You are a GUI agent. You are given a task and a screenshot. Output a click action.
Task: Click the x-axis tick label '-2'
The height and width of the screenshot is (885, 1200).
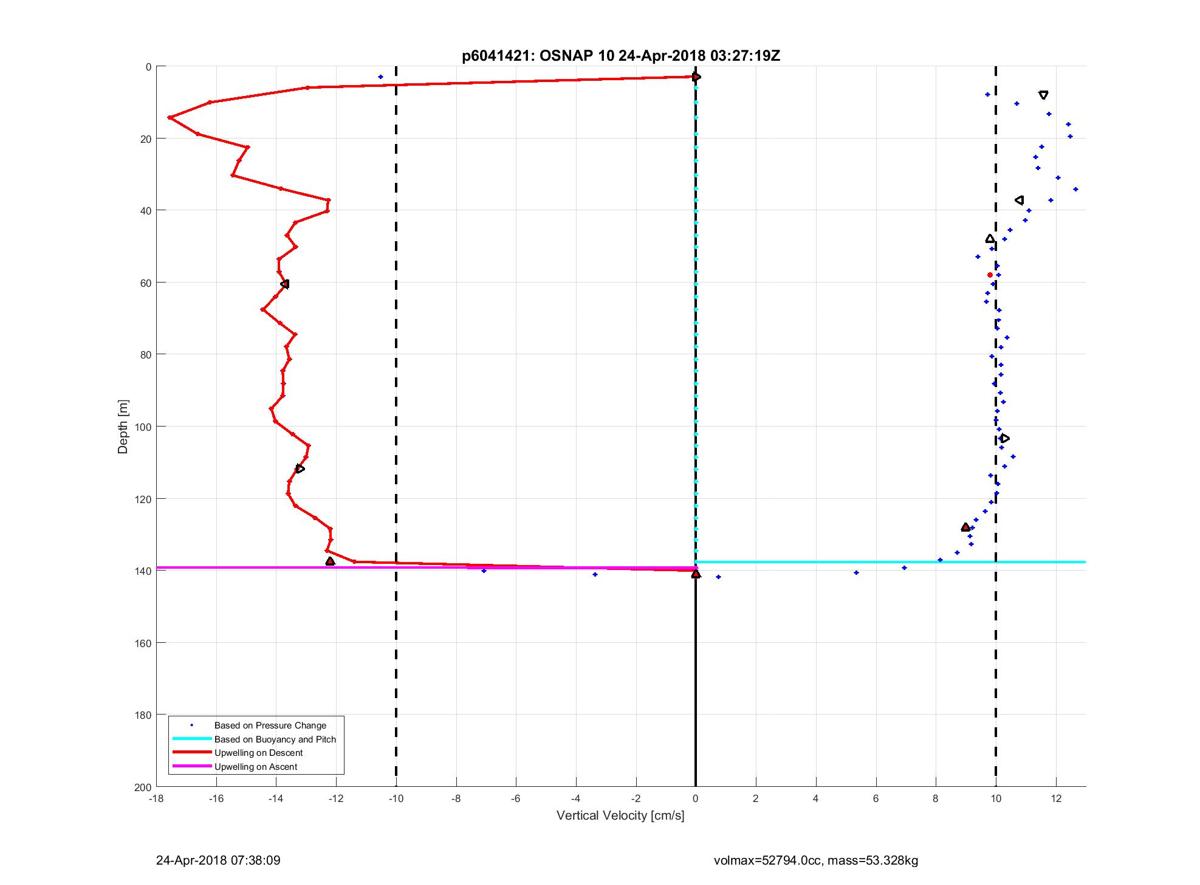(x=636, y=798)
